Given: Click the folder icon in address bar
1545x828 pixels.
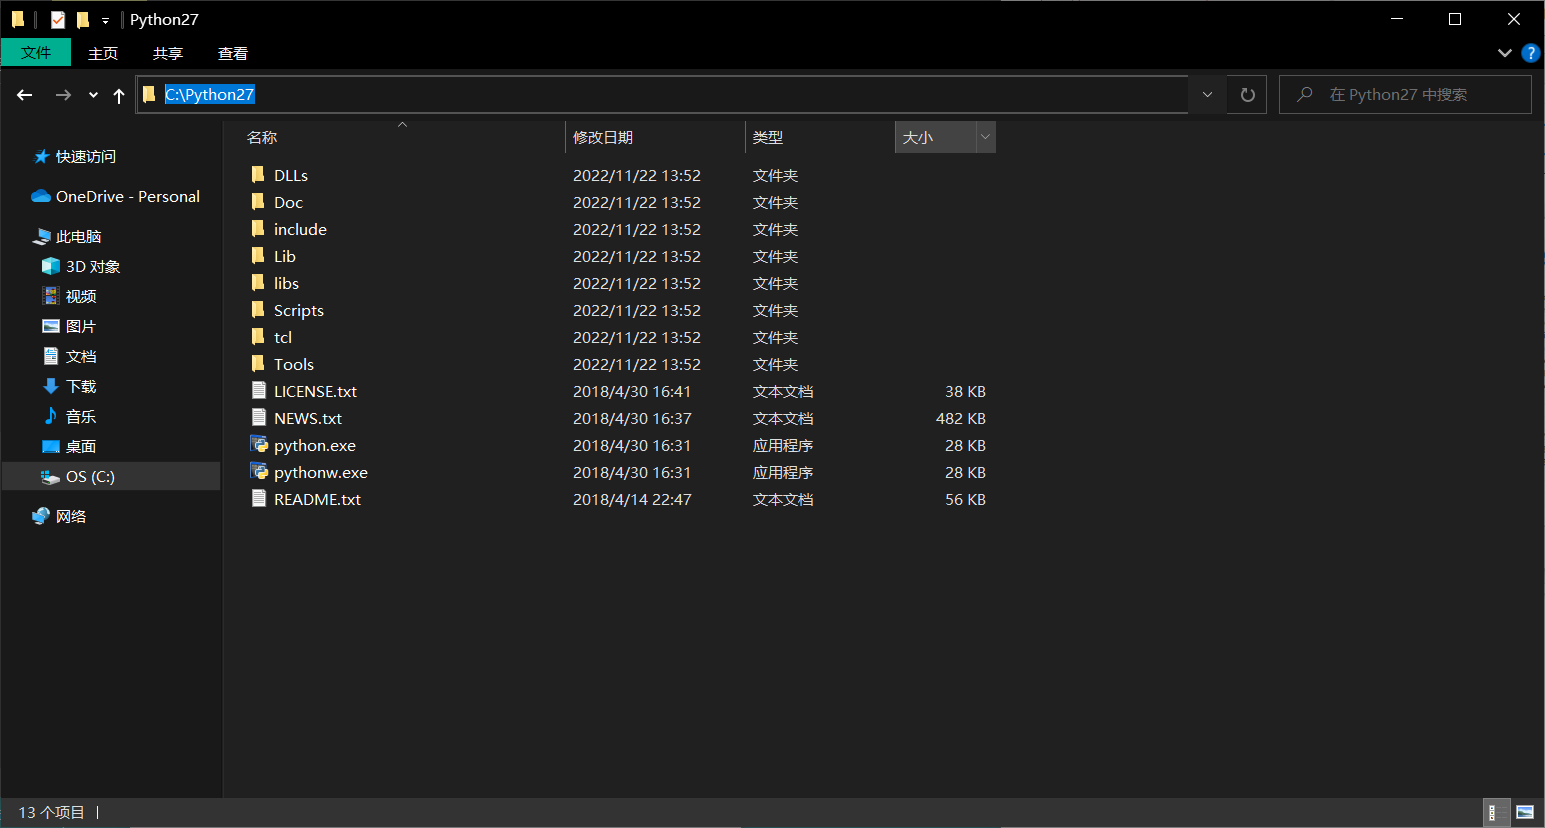Looking at the screenshot, I should click(x=149, y=94).
